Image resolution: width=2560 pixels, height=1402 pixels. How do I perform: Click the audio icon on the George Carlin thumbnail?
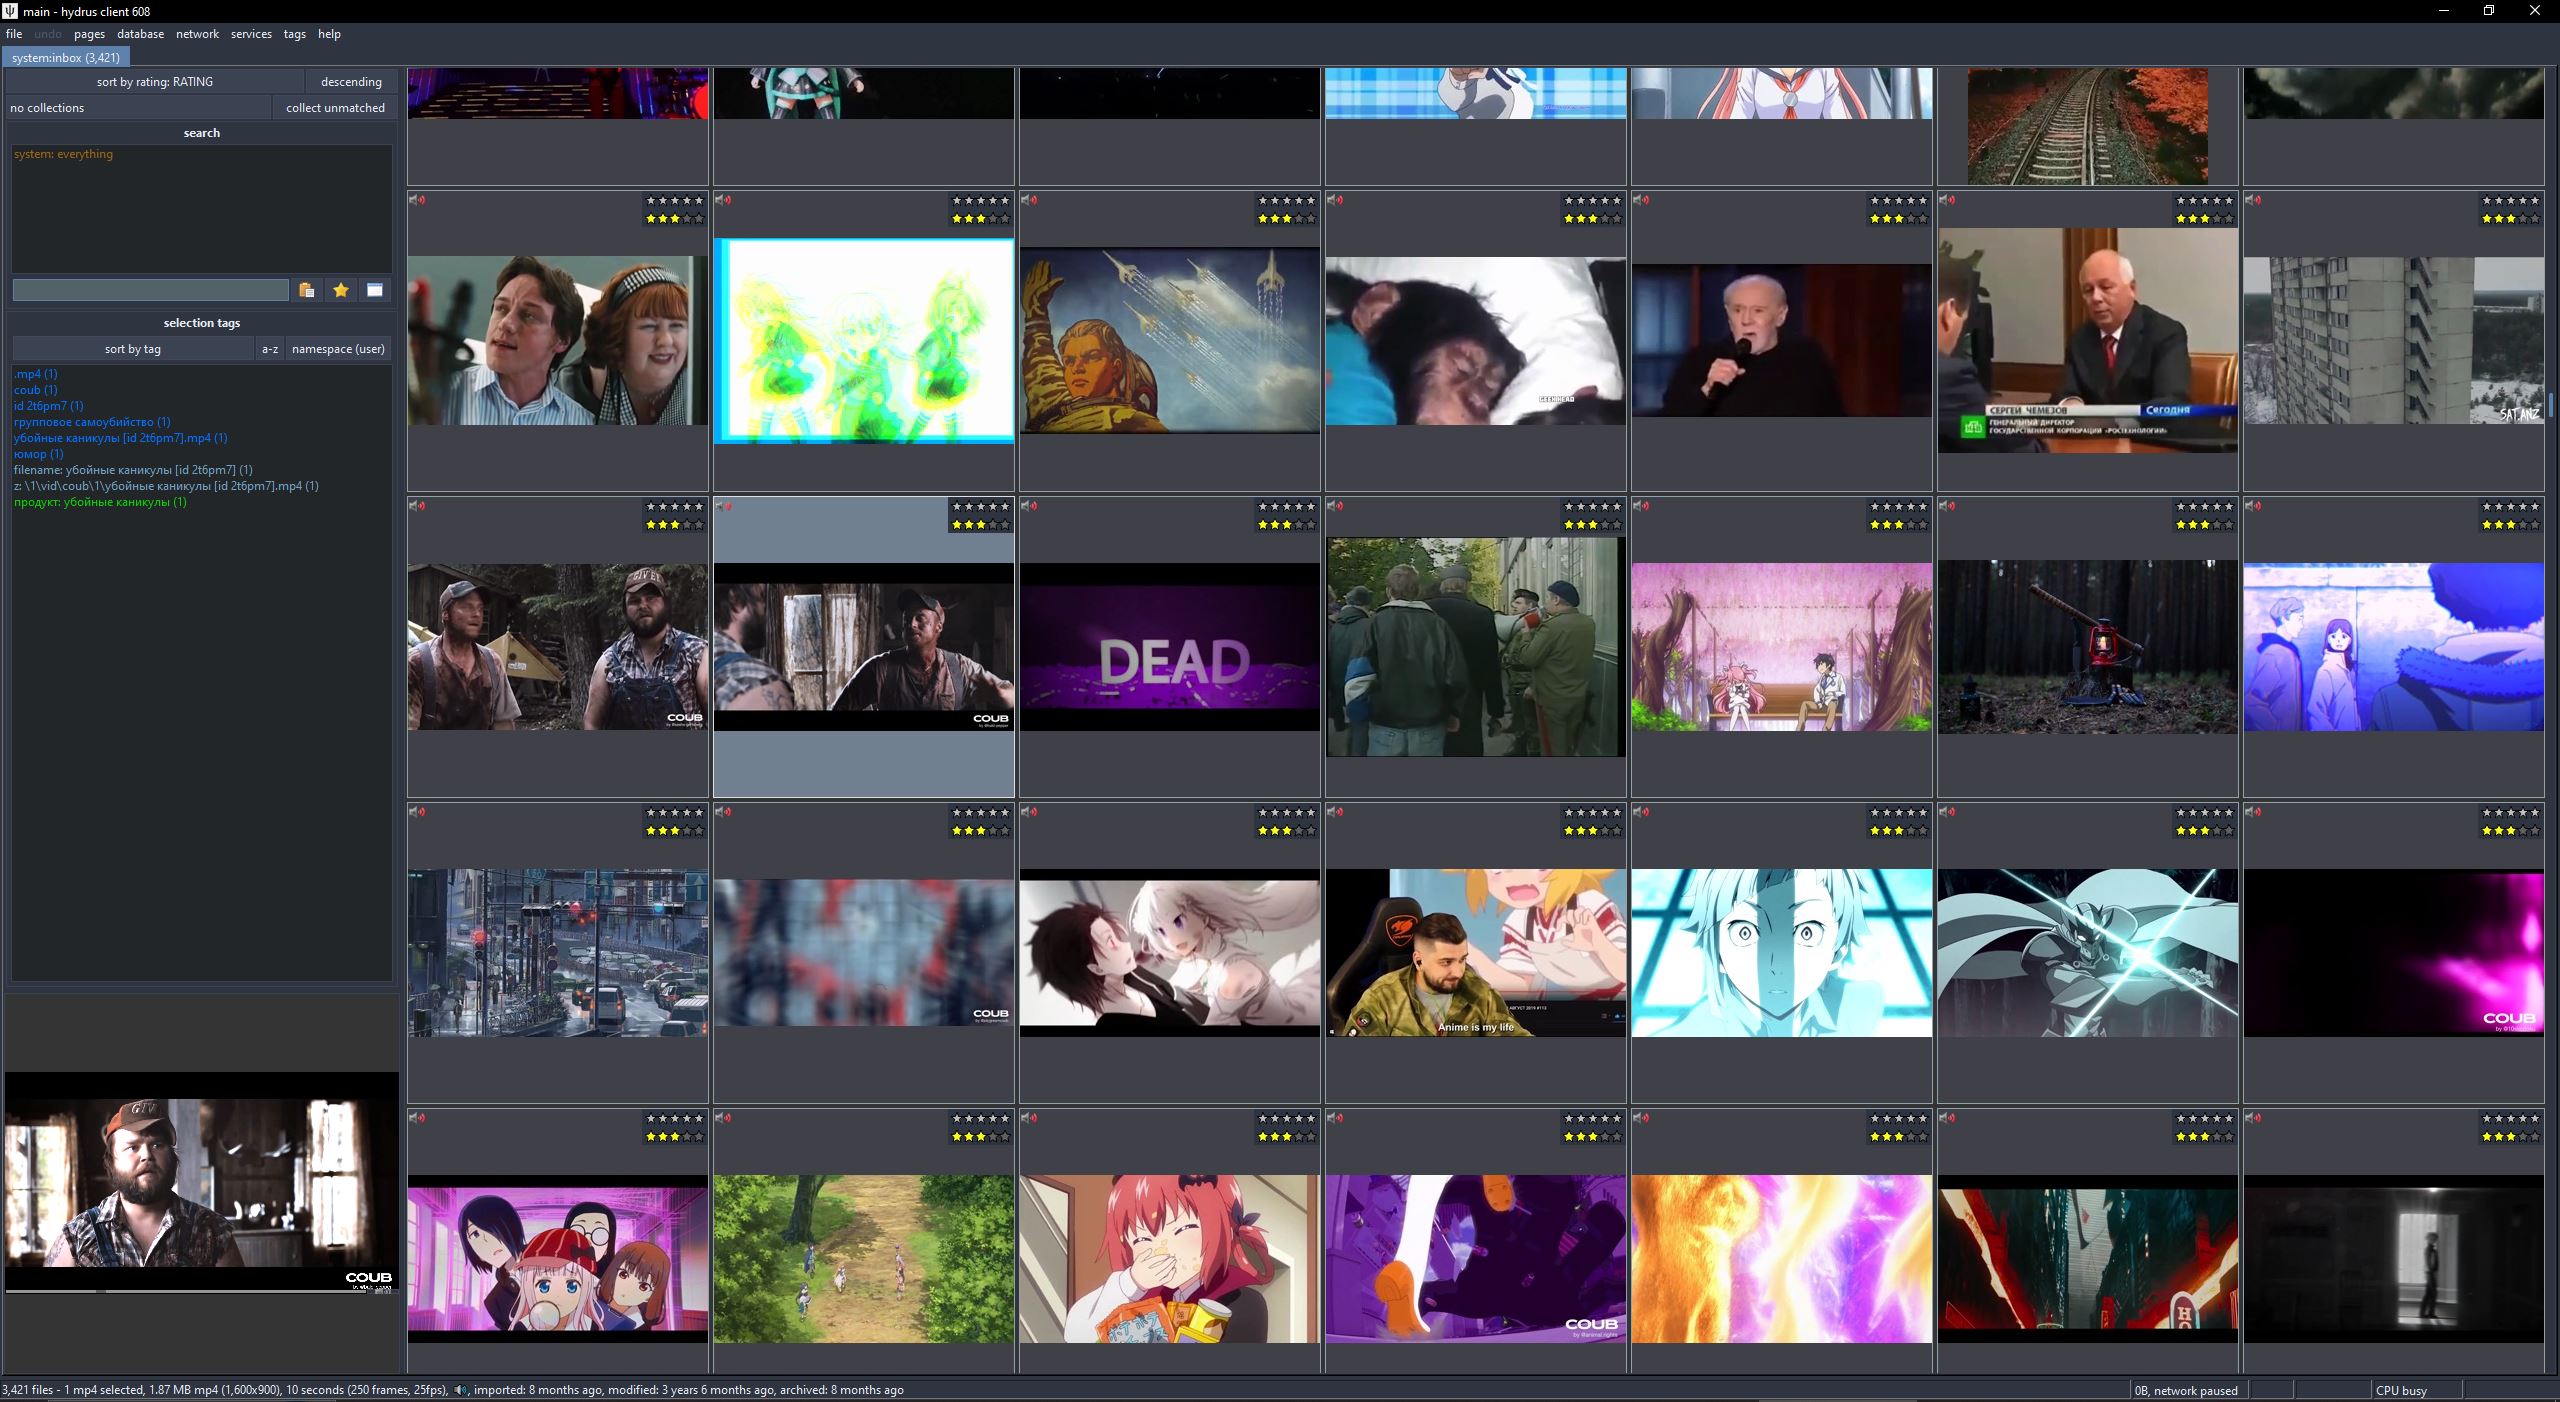pyautogui.click(x=1642, y=200)
